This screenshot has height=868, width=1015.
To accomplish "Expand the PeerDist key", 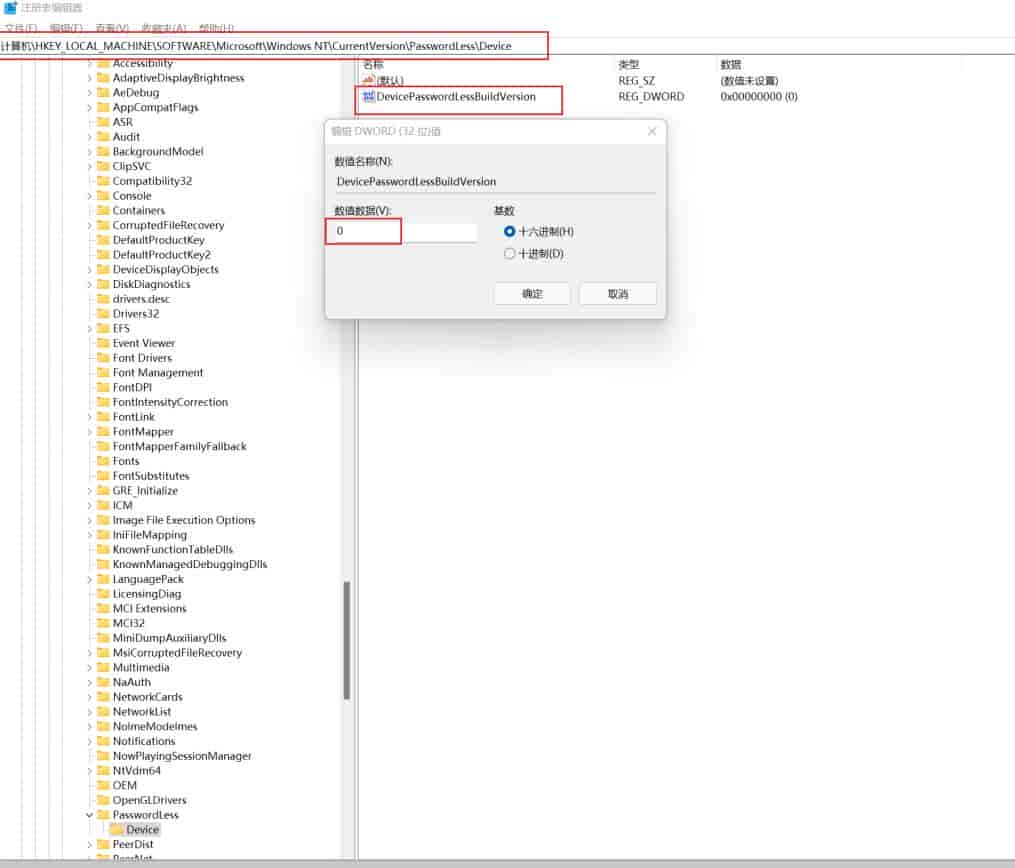I will (x=89, y=844).
